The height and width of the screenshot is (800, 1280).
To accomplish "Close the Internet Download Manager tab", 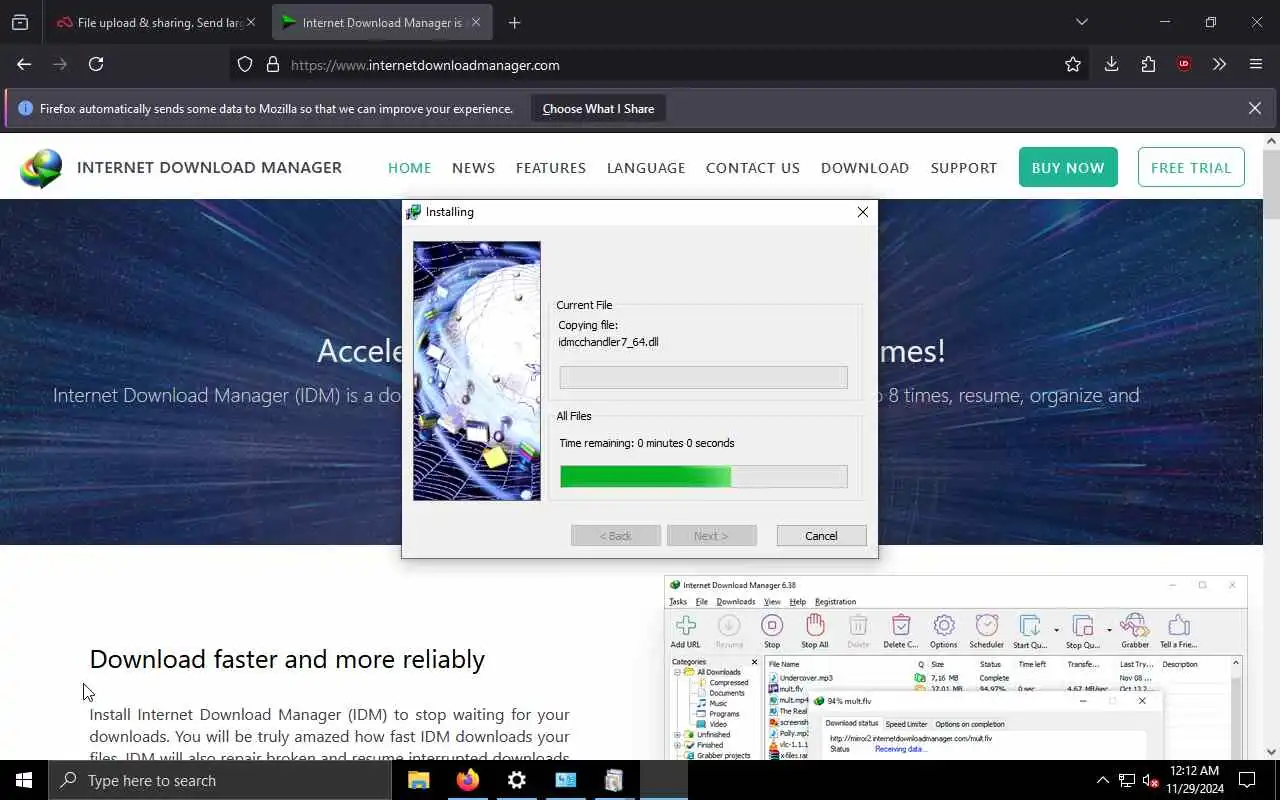I will (476, 22).
